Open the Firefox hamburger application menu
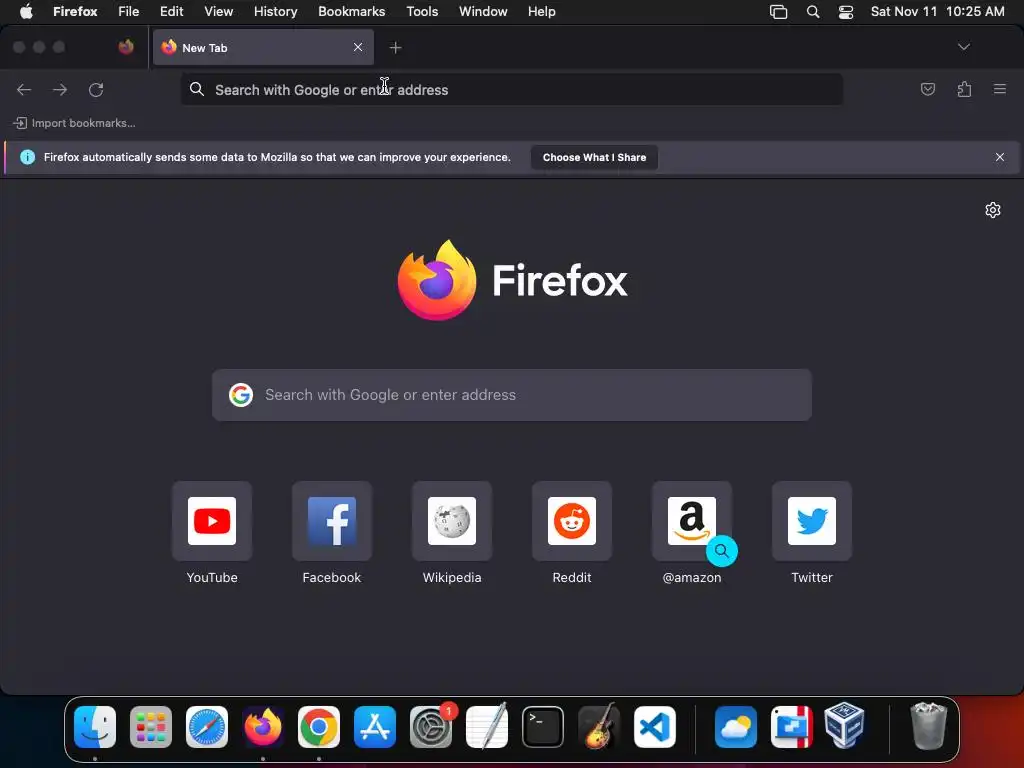Screen dimensions: 1024x768 1000,89
